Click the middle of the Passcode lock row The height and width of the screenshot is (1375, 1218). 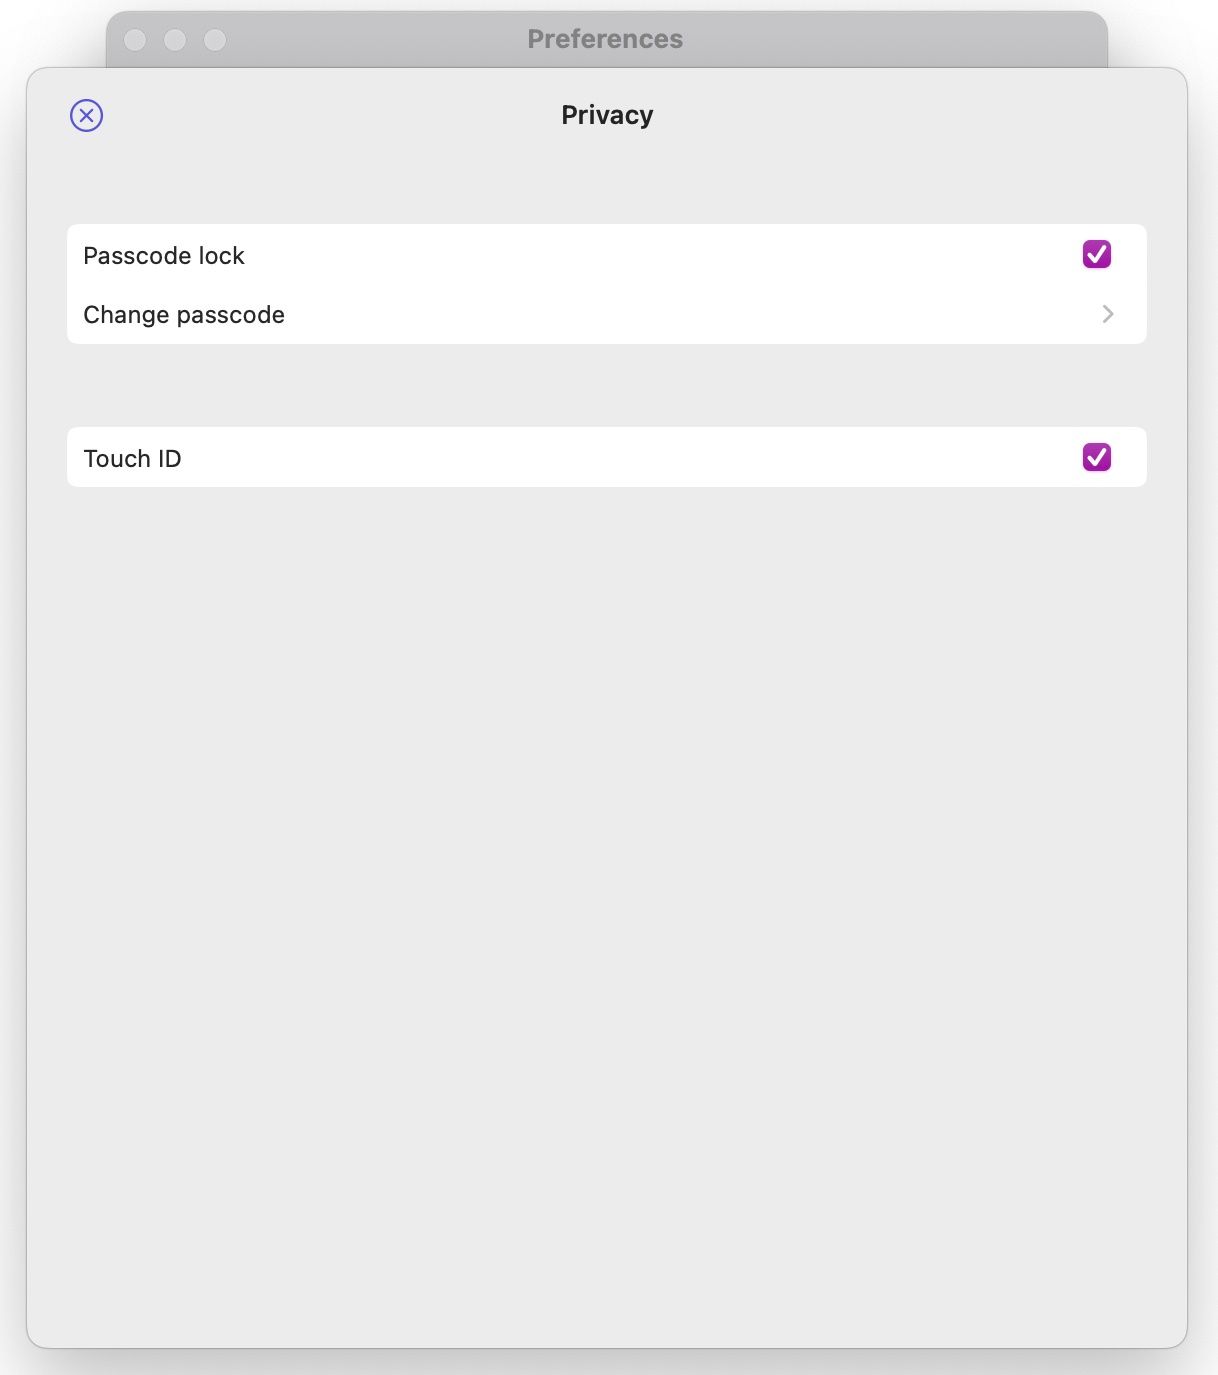(x=606, y=255)
